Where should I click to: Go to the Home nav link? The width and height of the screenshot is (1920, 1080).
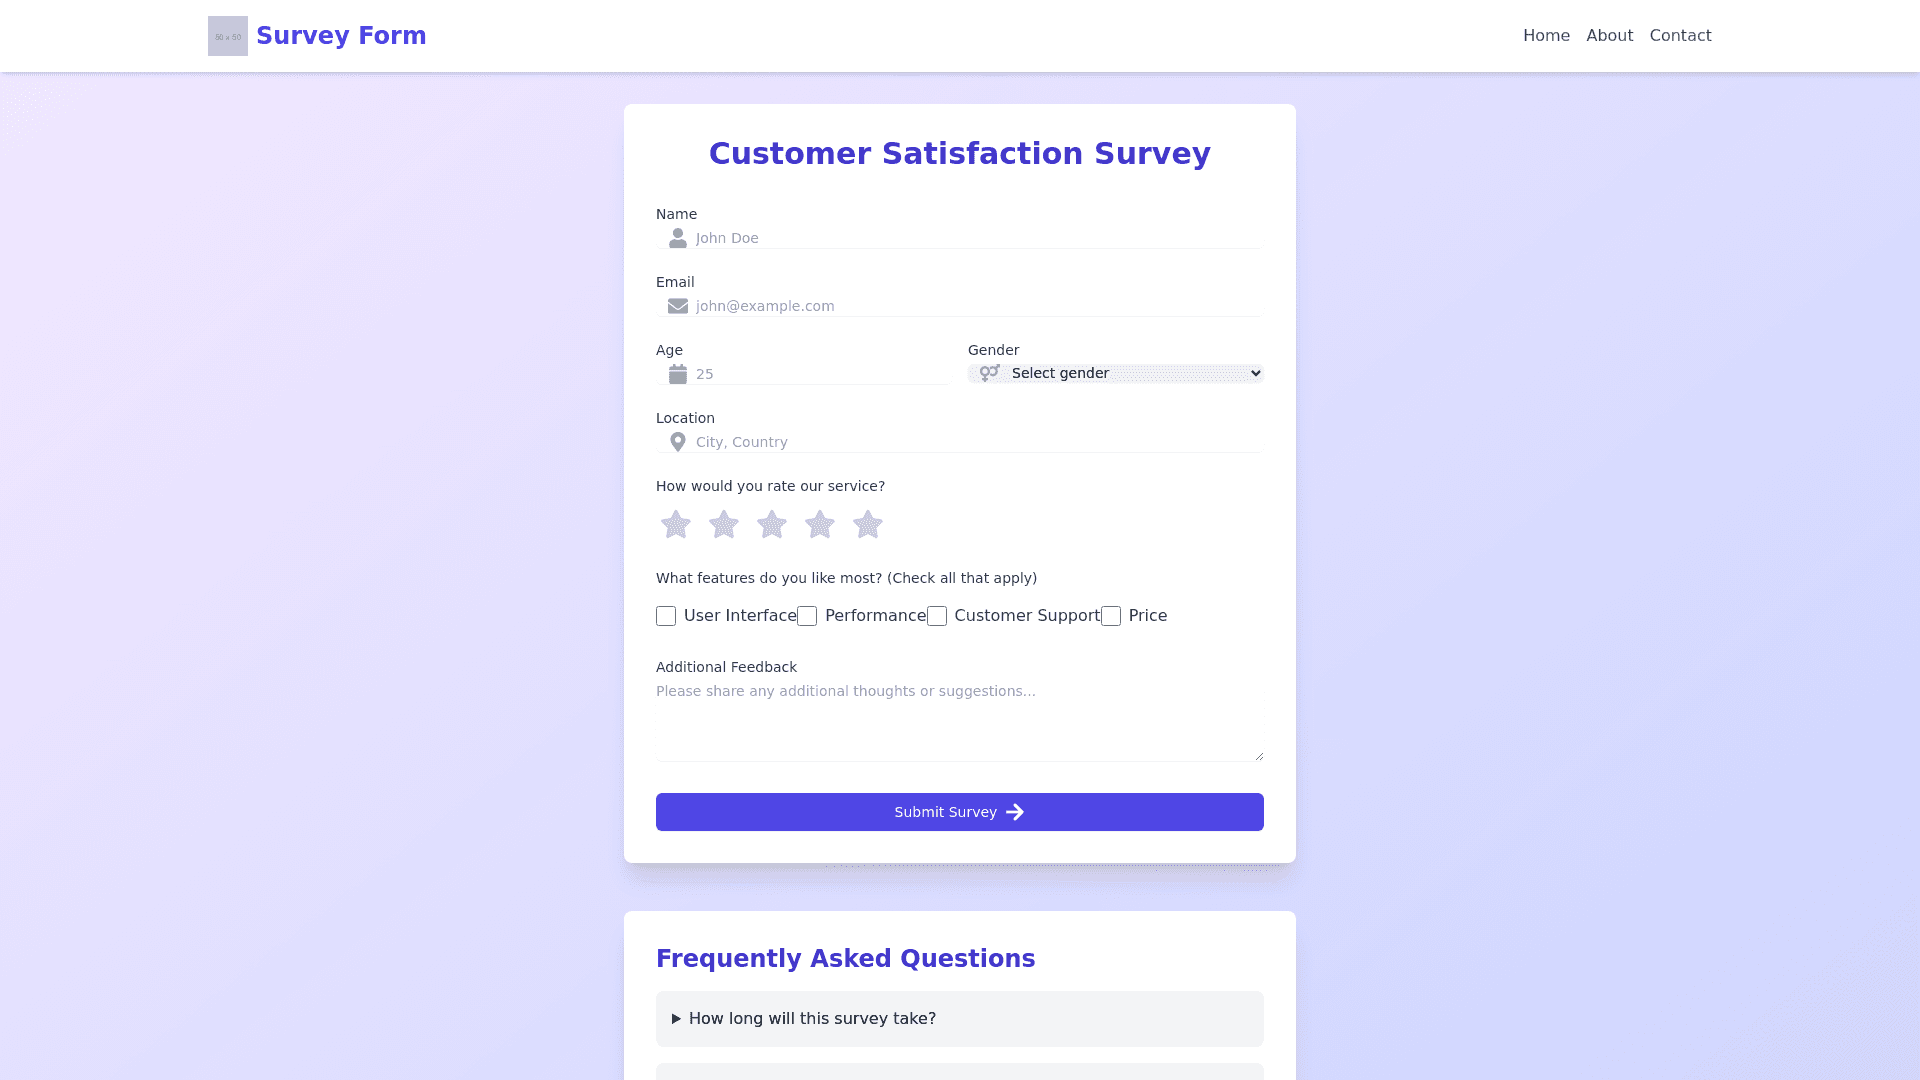[1546, 36]
